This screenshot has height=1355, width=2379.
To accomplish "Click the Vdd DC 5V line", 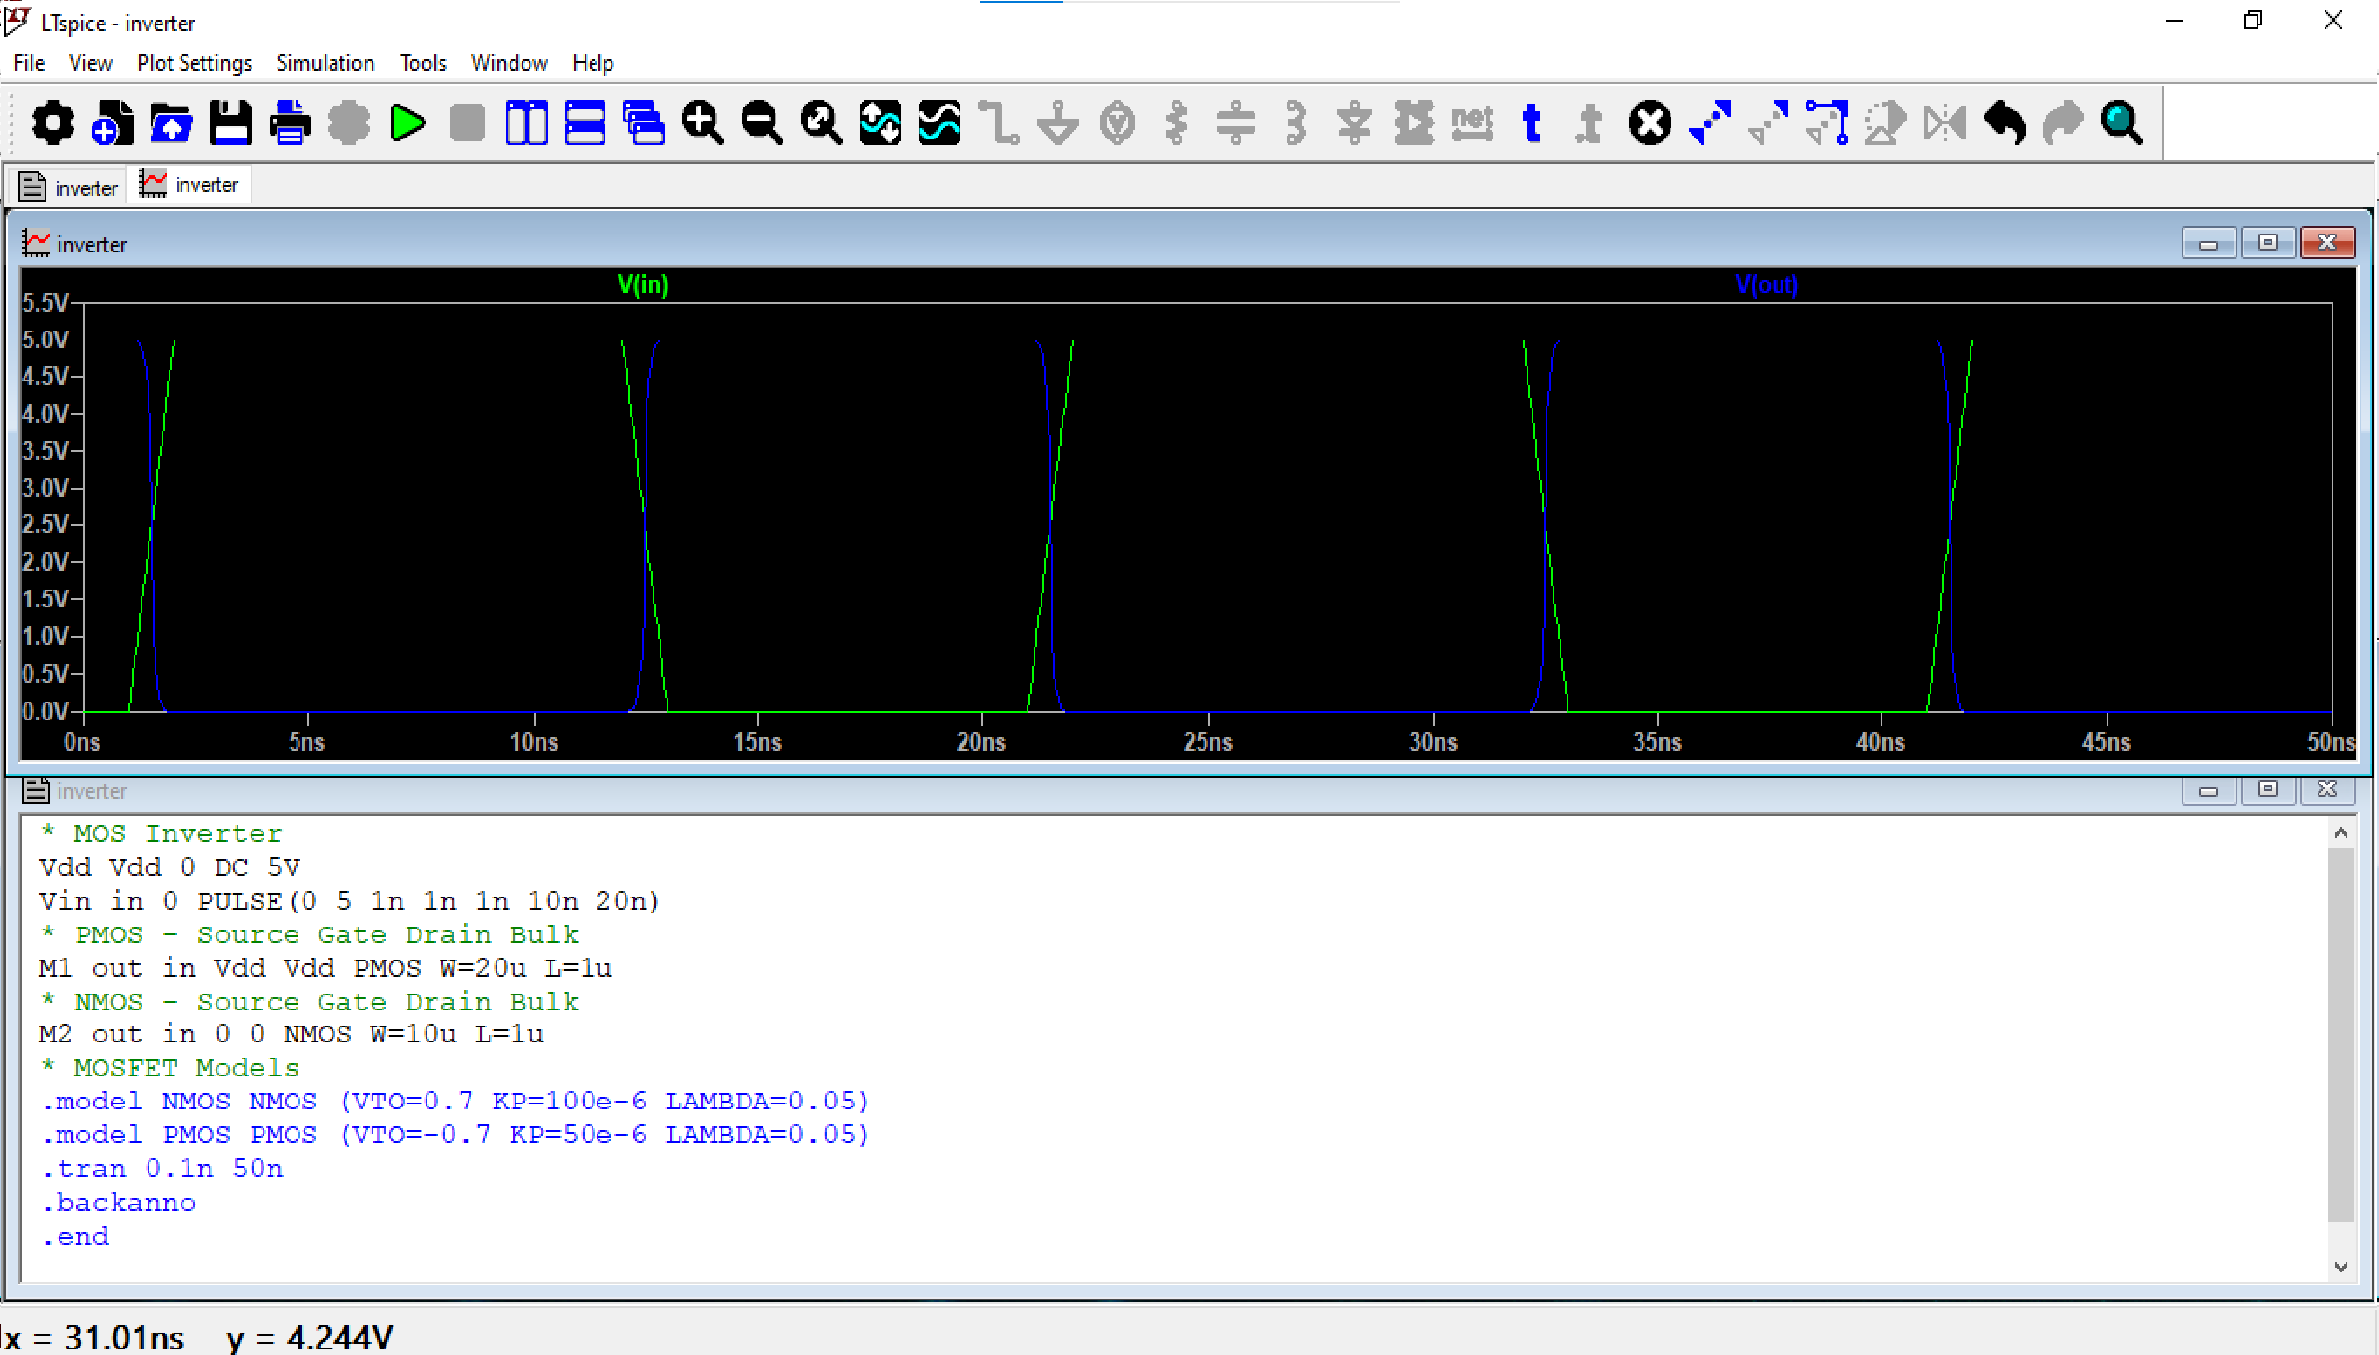I will (169, 867).
